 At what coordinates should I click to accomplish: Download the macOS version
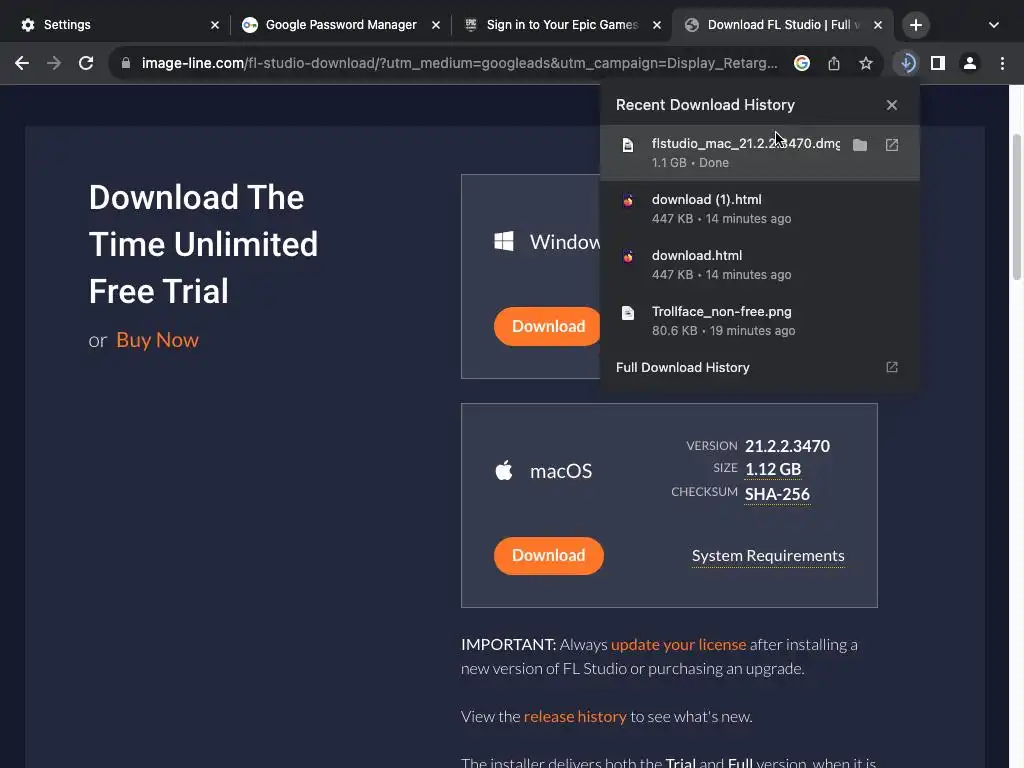point(549,555)
